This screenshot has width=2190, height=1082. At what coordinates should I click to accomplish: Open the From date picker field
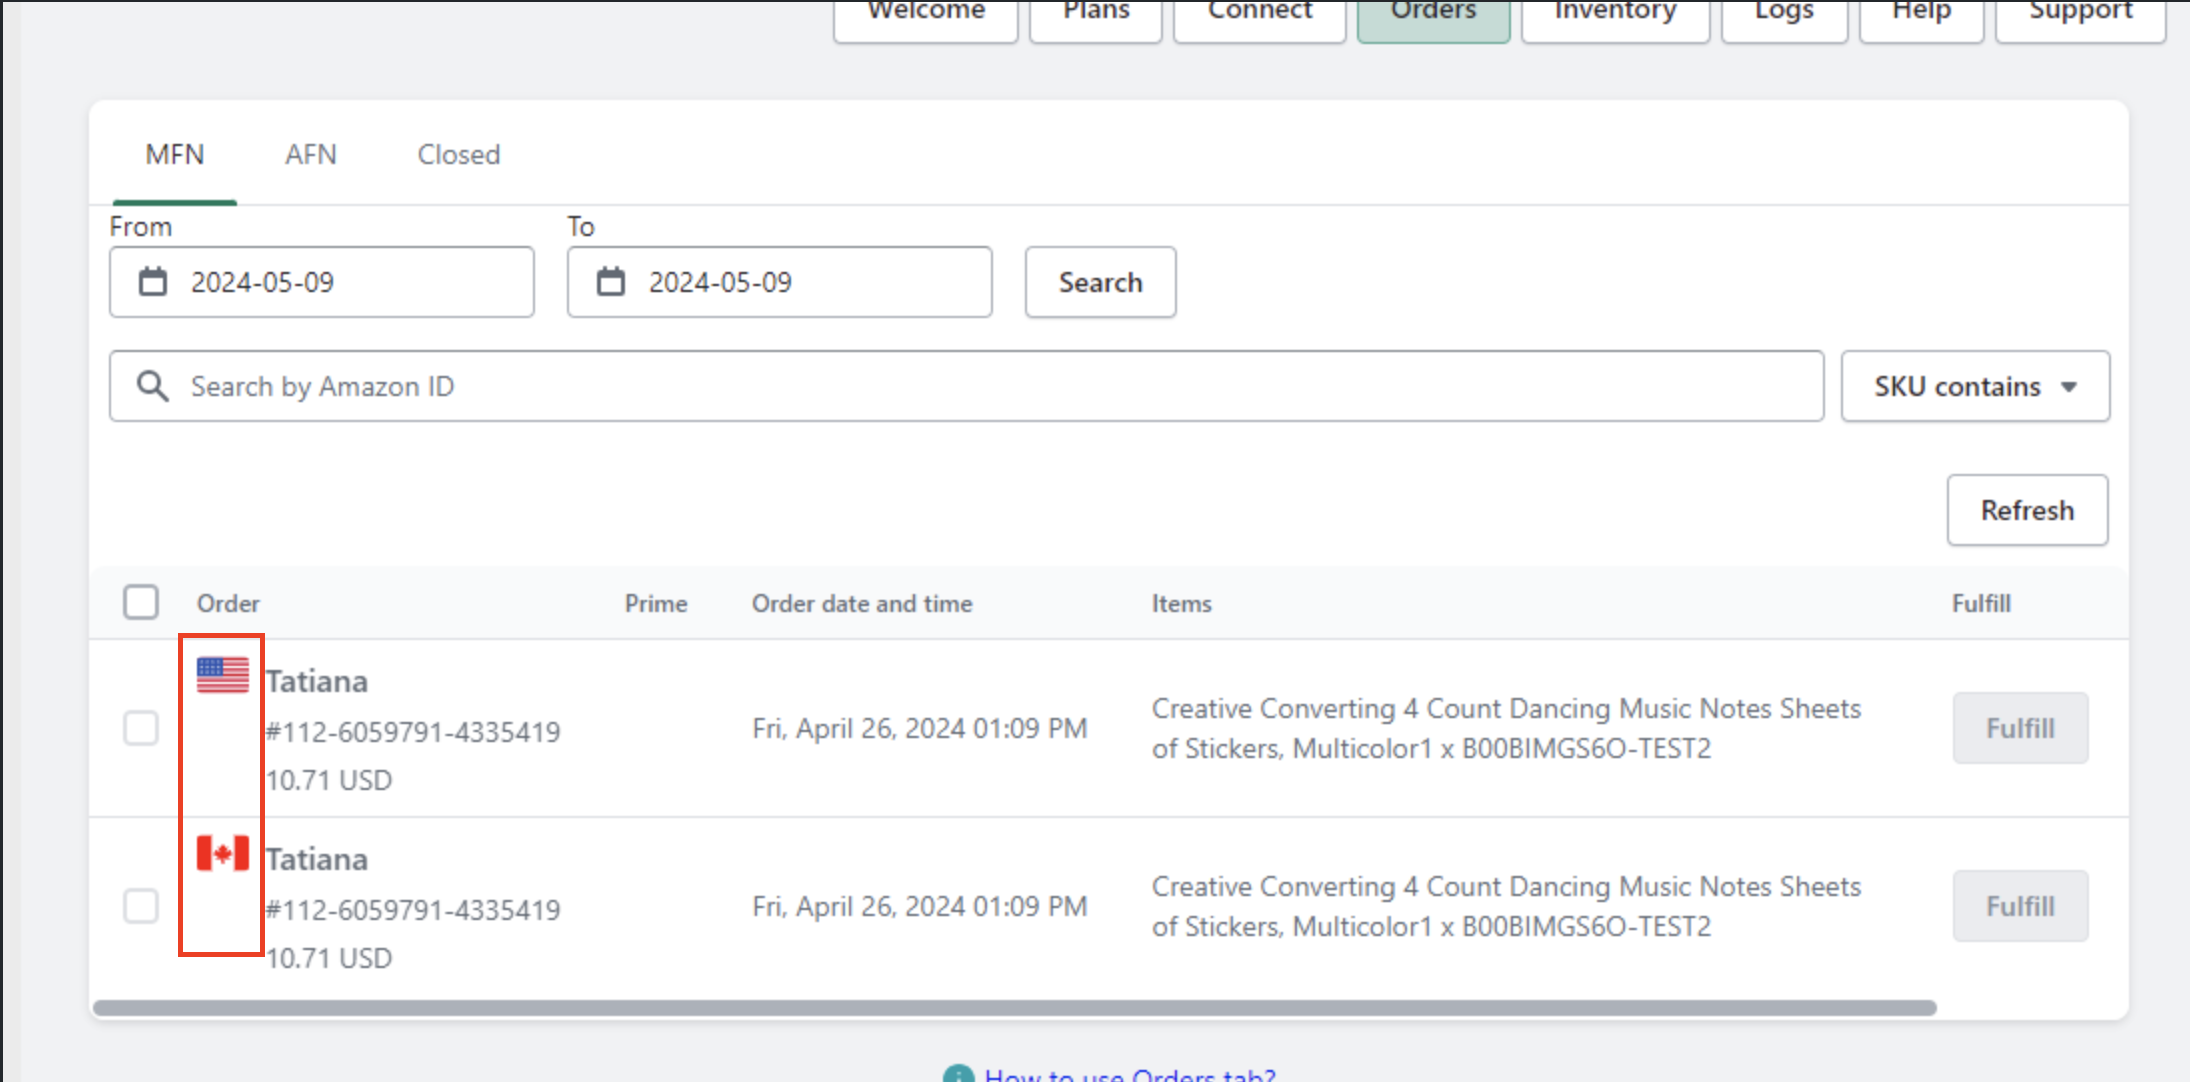[340, 282]
